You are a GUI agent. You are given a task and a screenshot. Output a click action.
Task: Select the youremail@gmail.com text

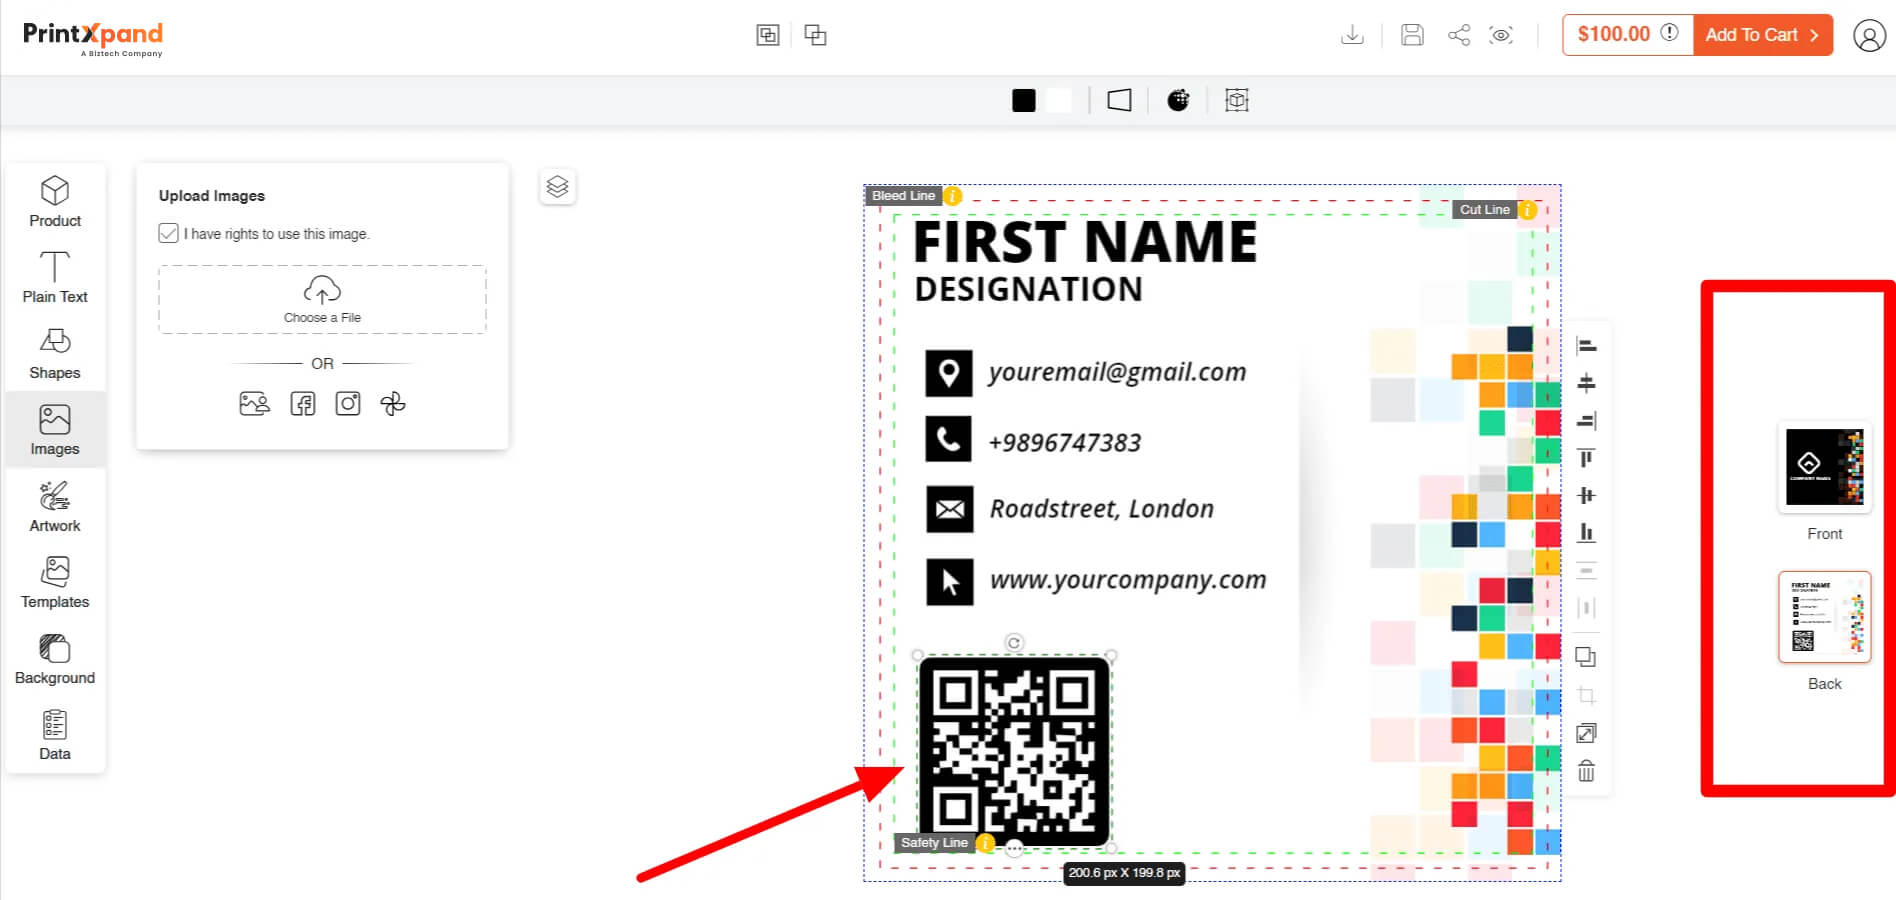(x=1117, y=372)
